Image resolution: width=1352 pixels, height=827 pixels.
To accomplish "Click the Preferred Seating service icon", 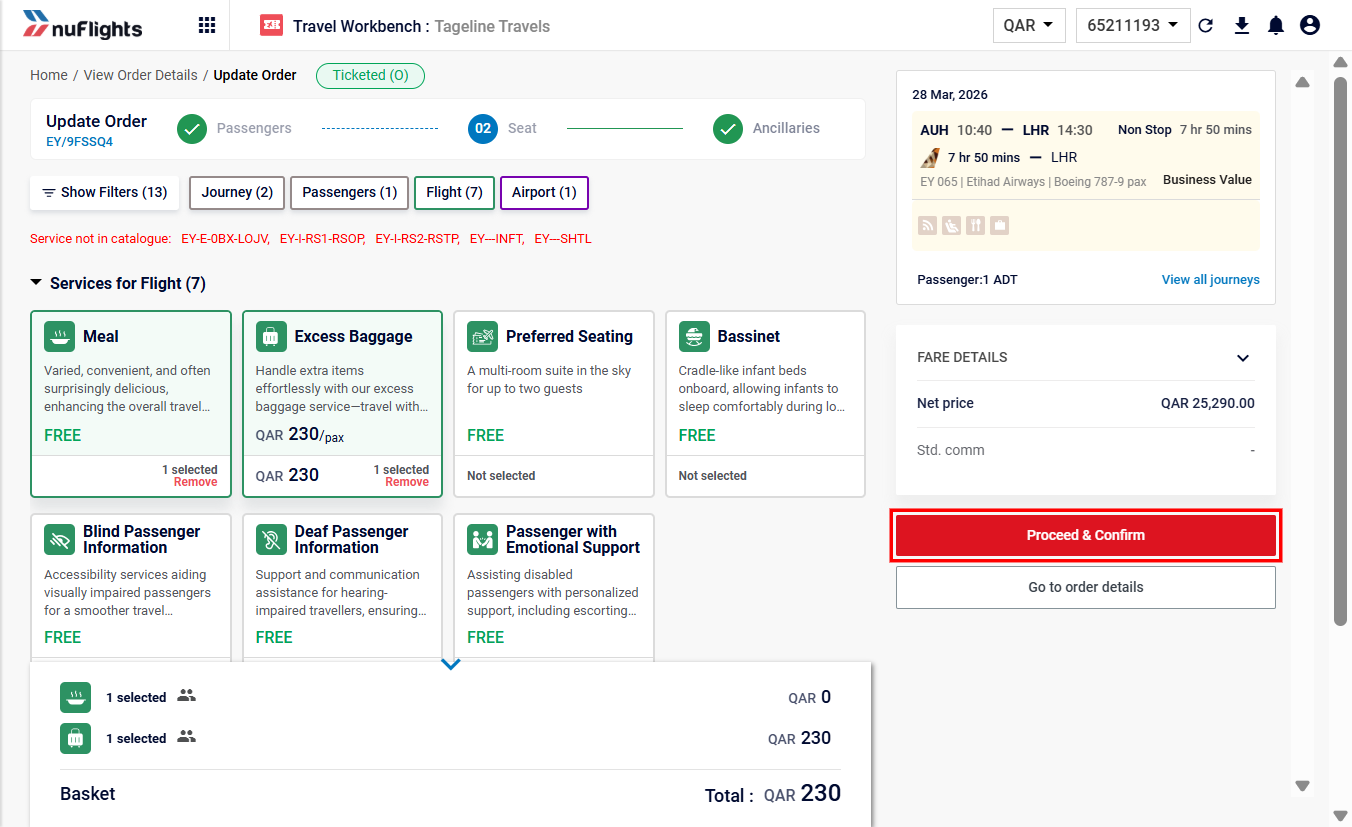I will coord(482,337).
